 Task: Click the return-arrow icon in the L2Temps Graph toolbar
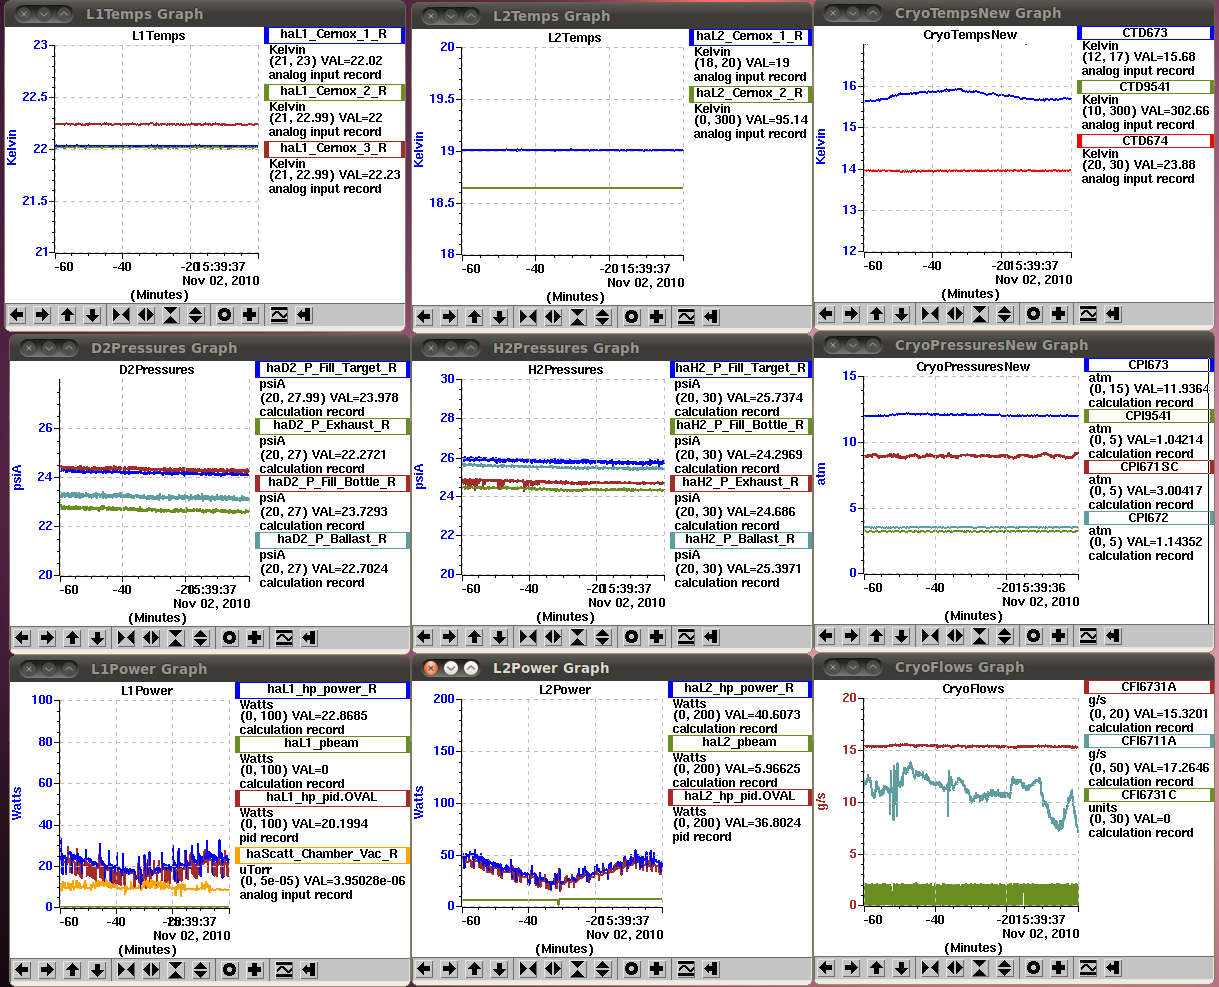[x=711, y=317]
